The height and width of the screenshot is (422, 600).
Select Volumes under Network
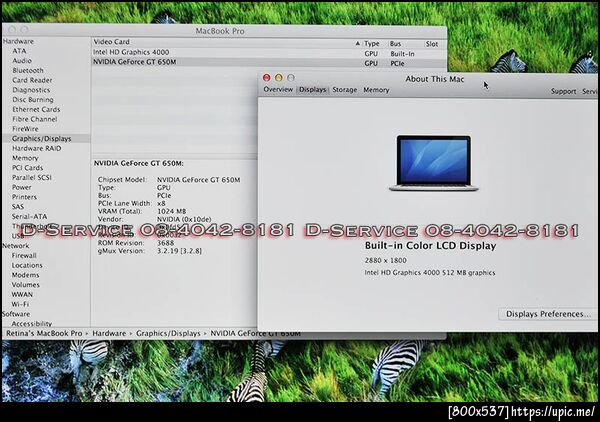[25, 285]
